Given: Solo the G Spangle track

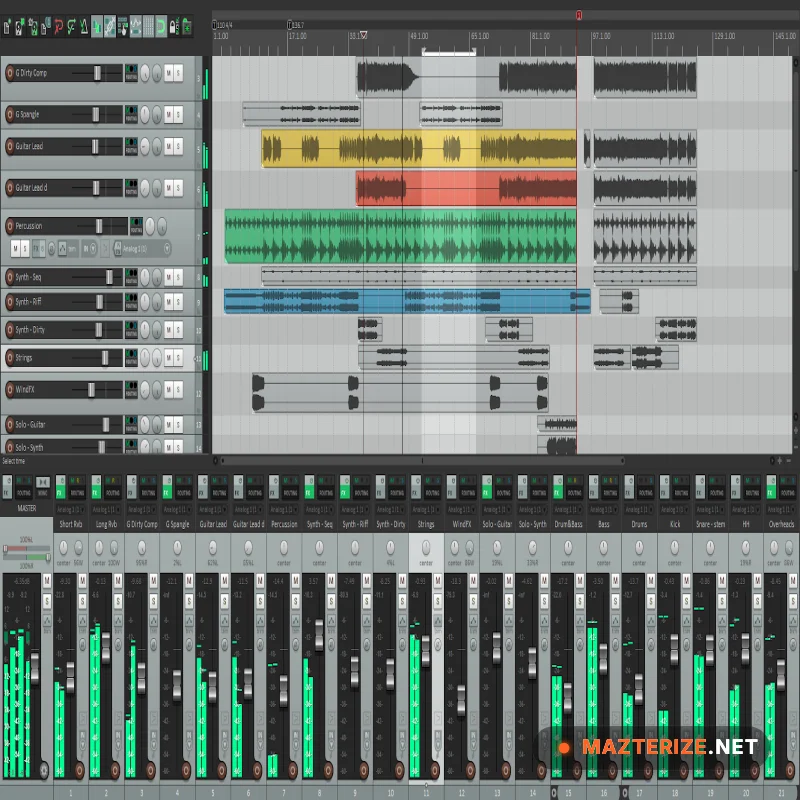Looking at the screenshot, I should pos(179,114).
